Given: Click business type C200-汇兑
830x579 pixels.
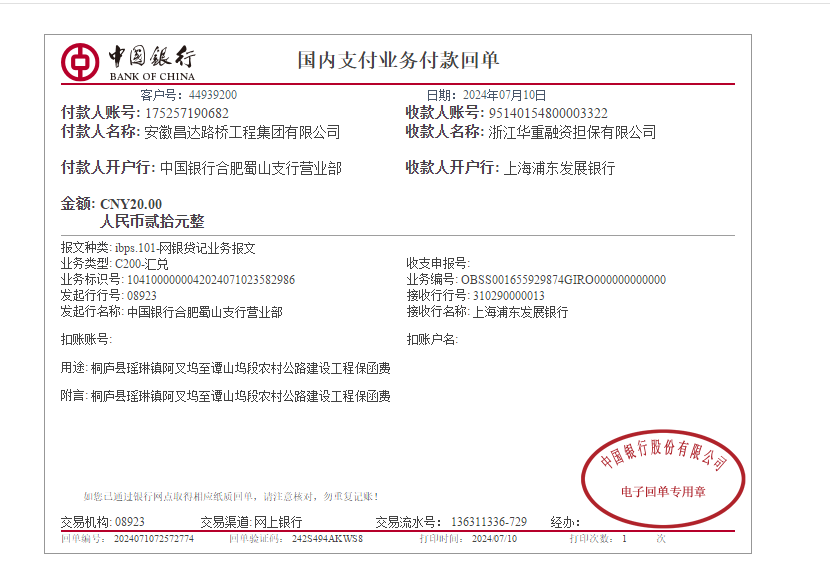Looking at the screenshot, I should click(x=142, y=264).
